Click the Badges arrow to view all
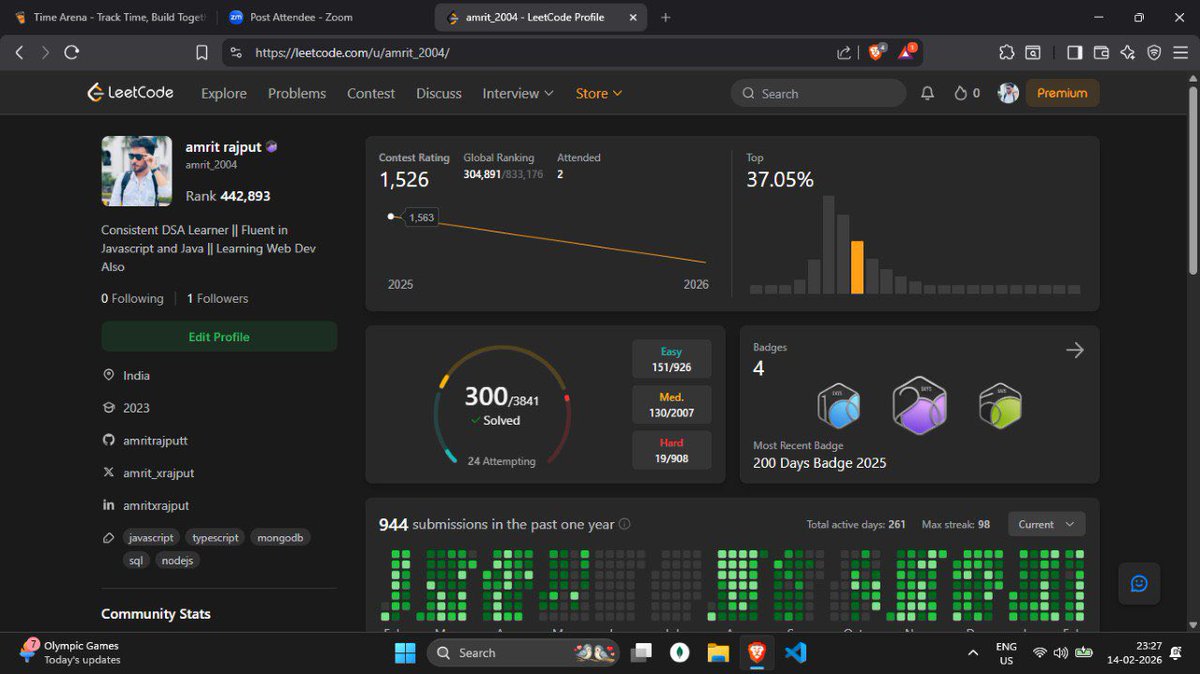Image resolution: width=1200 pixels, height=674 pixels. pyautogui.click(x=1075, y=350)
